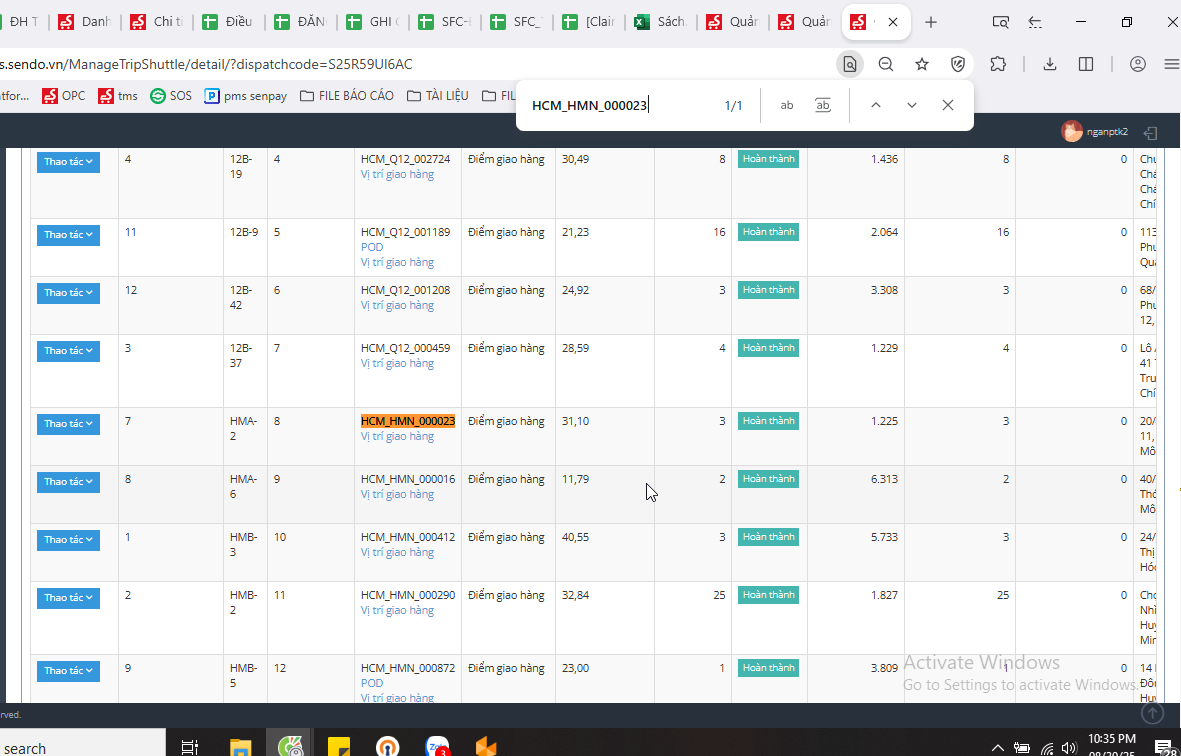Open Thao tác dropdown for HCM_Q12_001208 row
This screenshot has width=1181, height=756.
pos(69,293)
